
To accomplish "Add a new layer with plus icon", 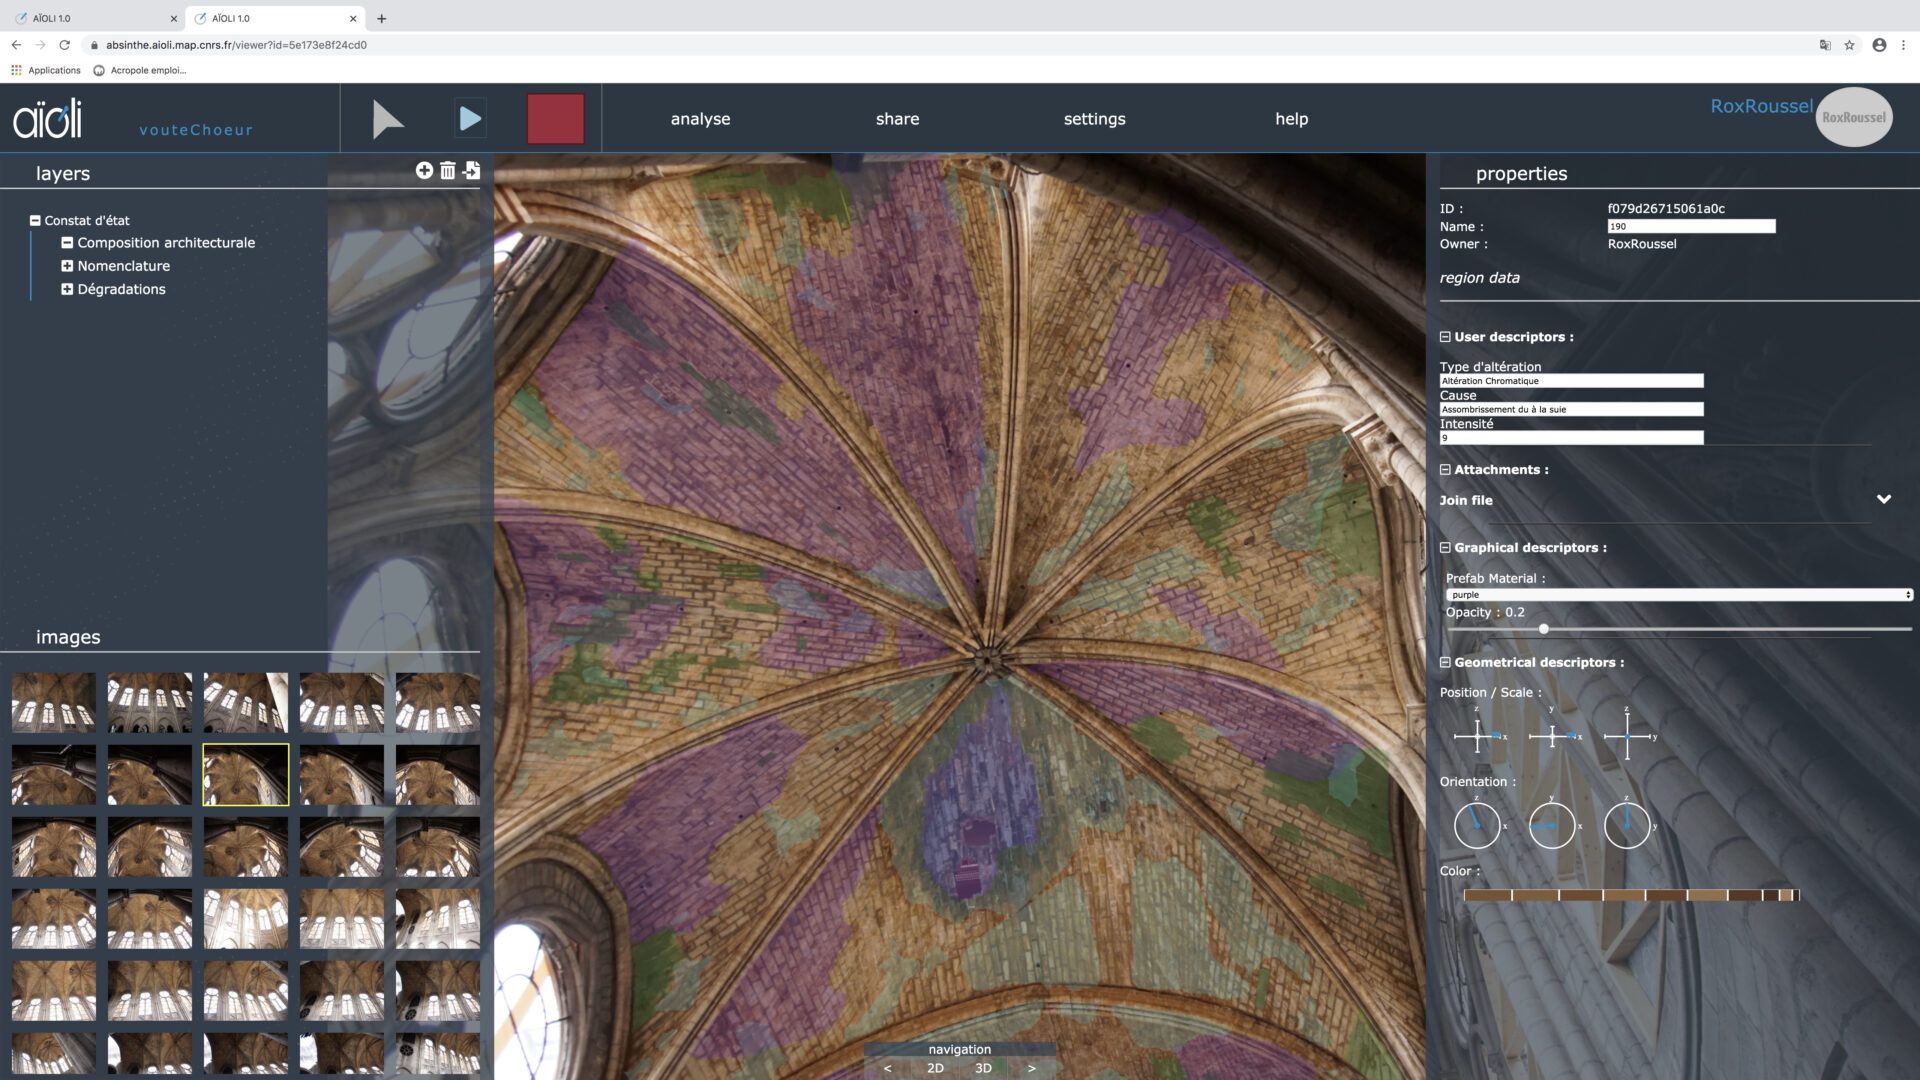I will pos(424,171).
